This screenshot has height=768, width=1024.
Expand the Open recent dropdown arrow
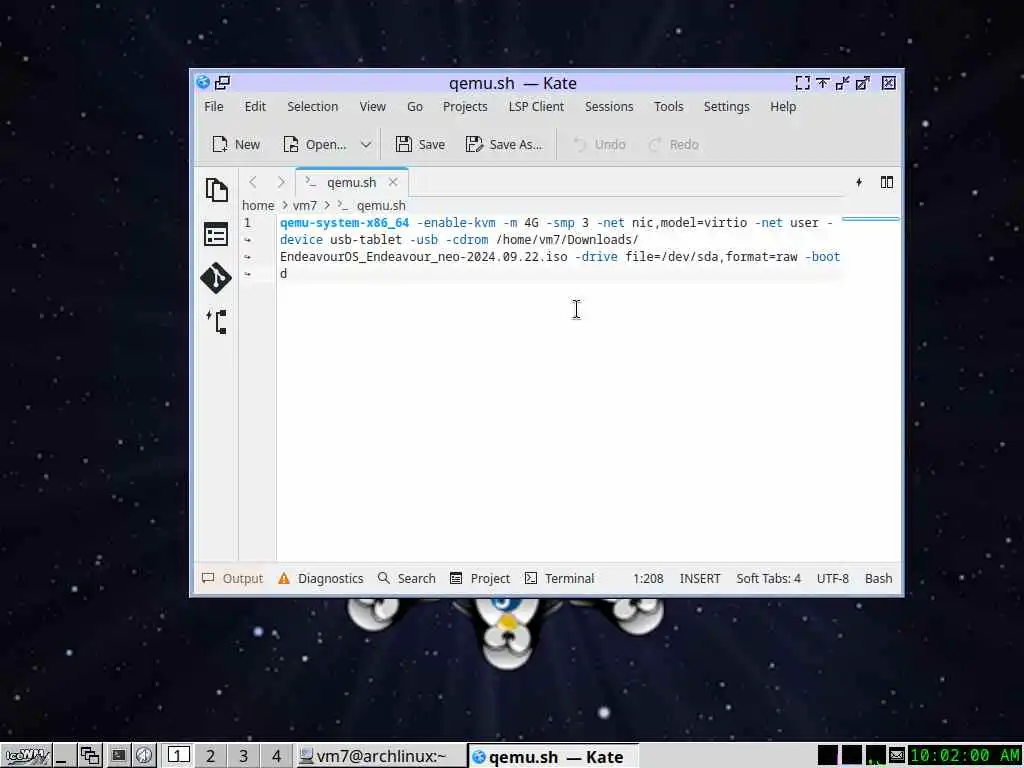tap(366, 144)
